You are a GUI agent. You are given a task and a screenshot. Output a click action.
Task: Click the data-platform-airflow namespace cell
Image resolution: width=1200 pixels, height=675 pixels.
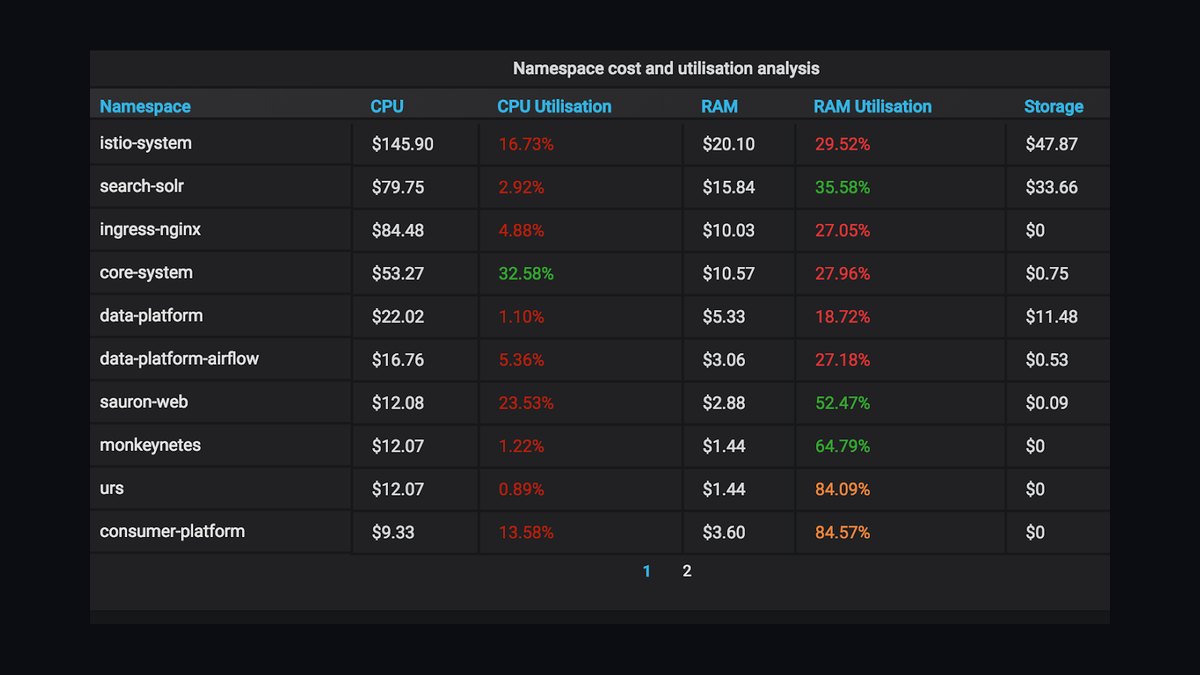tap(221, 359)
